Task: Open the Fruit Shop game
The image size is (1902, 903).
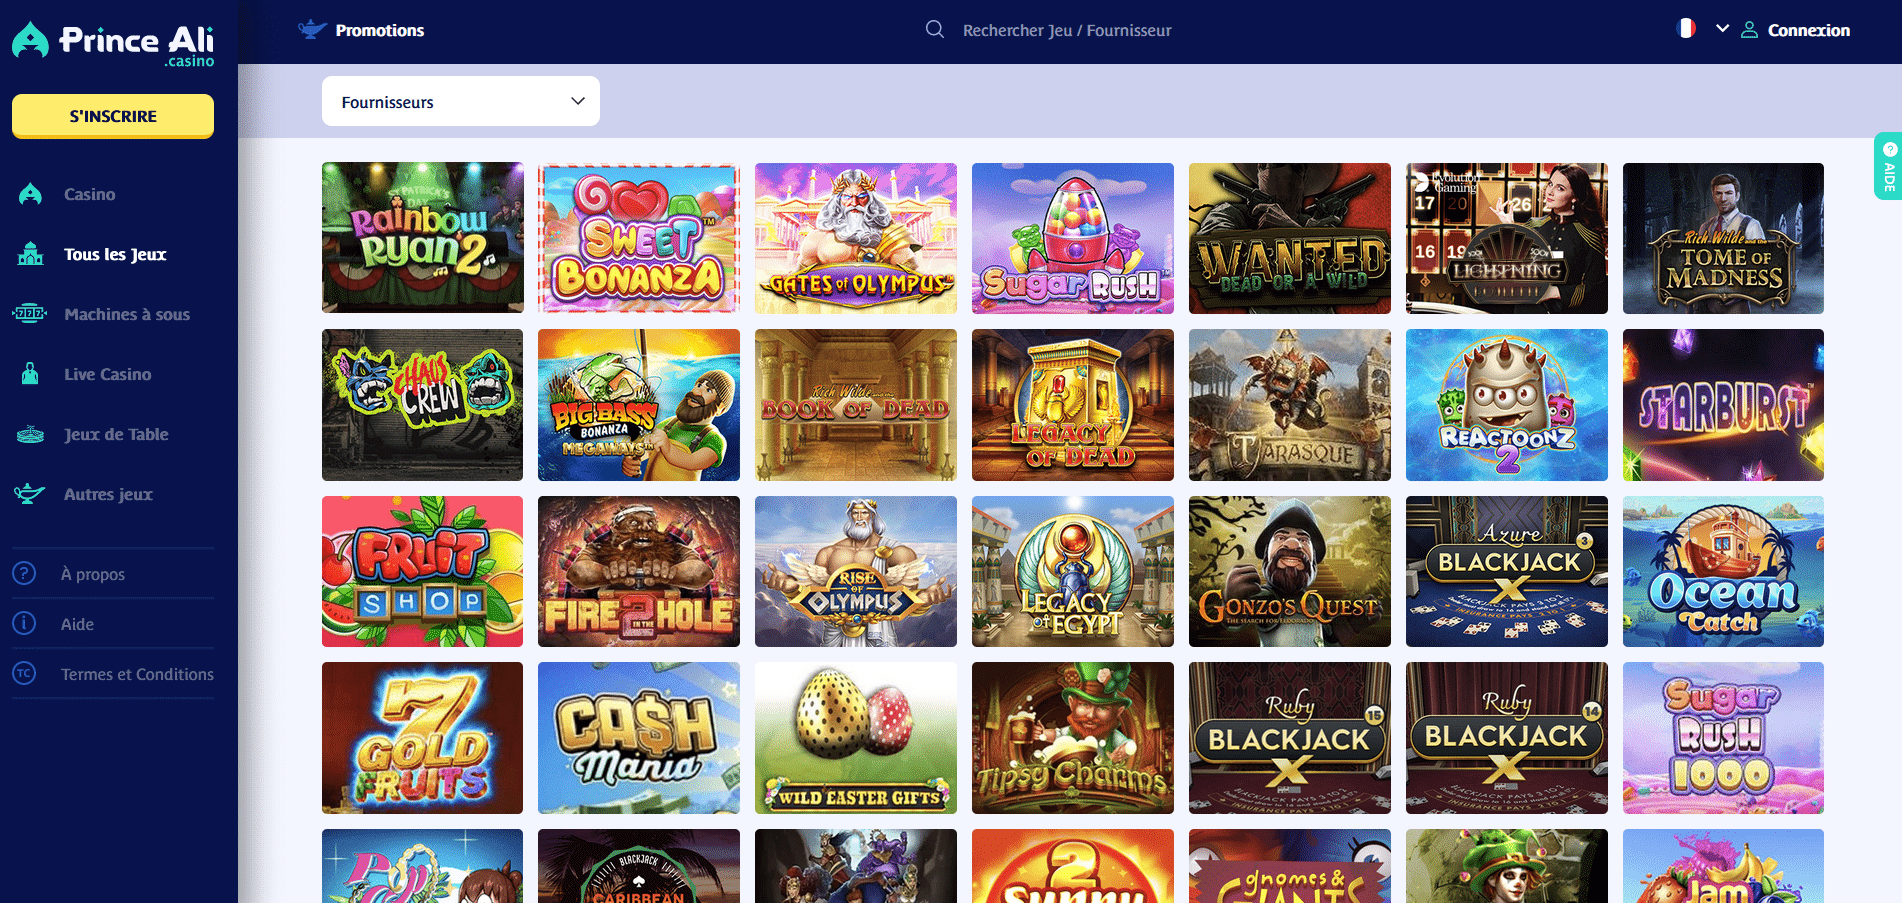Action: click(422, 571)
